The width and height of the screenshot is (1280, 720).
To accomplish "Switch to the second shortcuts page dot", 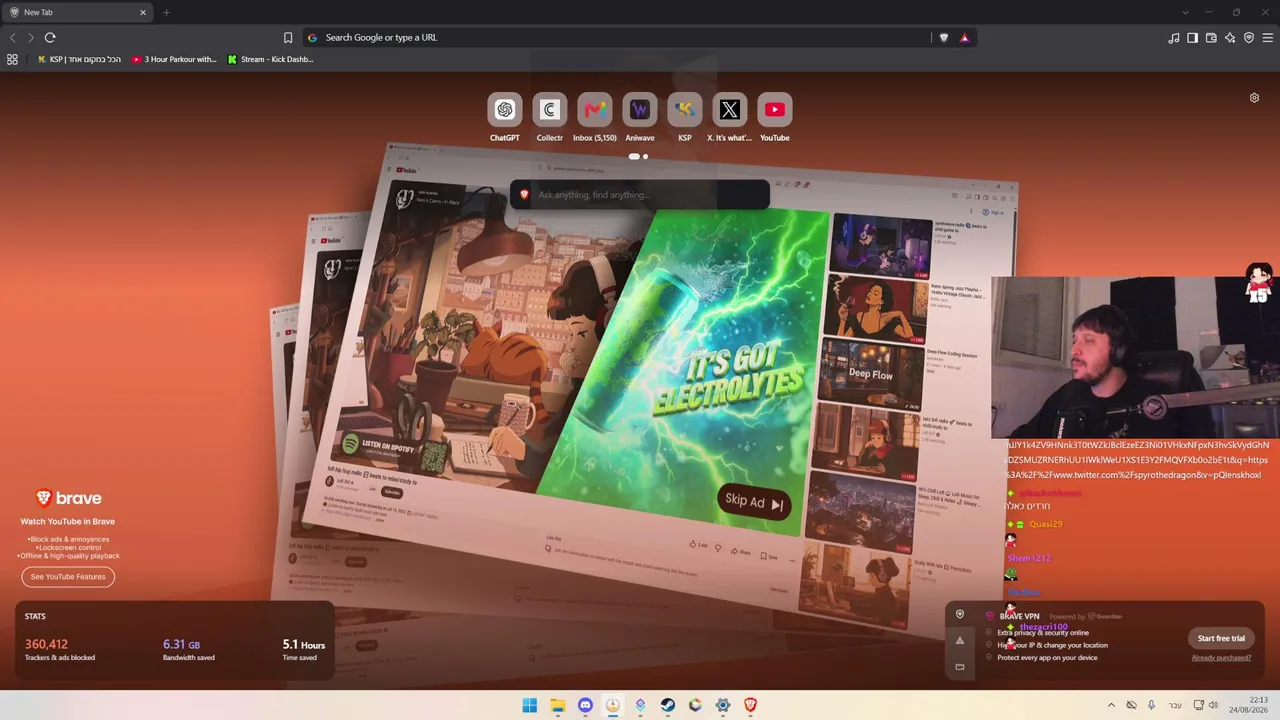I will 645,157.
